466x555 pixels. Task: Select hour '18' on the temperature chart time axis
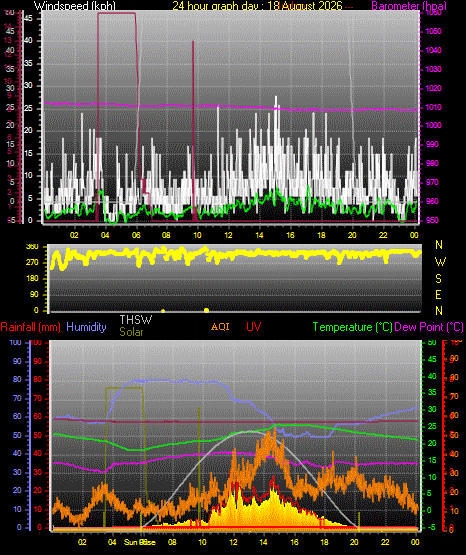pyautogui.click(x=324, y=542)
